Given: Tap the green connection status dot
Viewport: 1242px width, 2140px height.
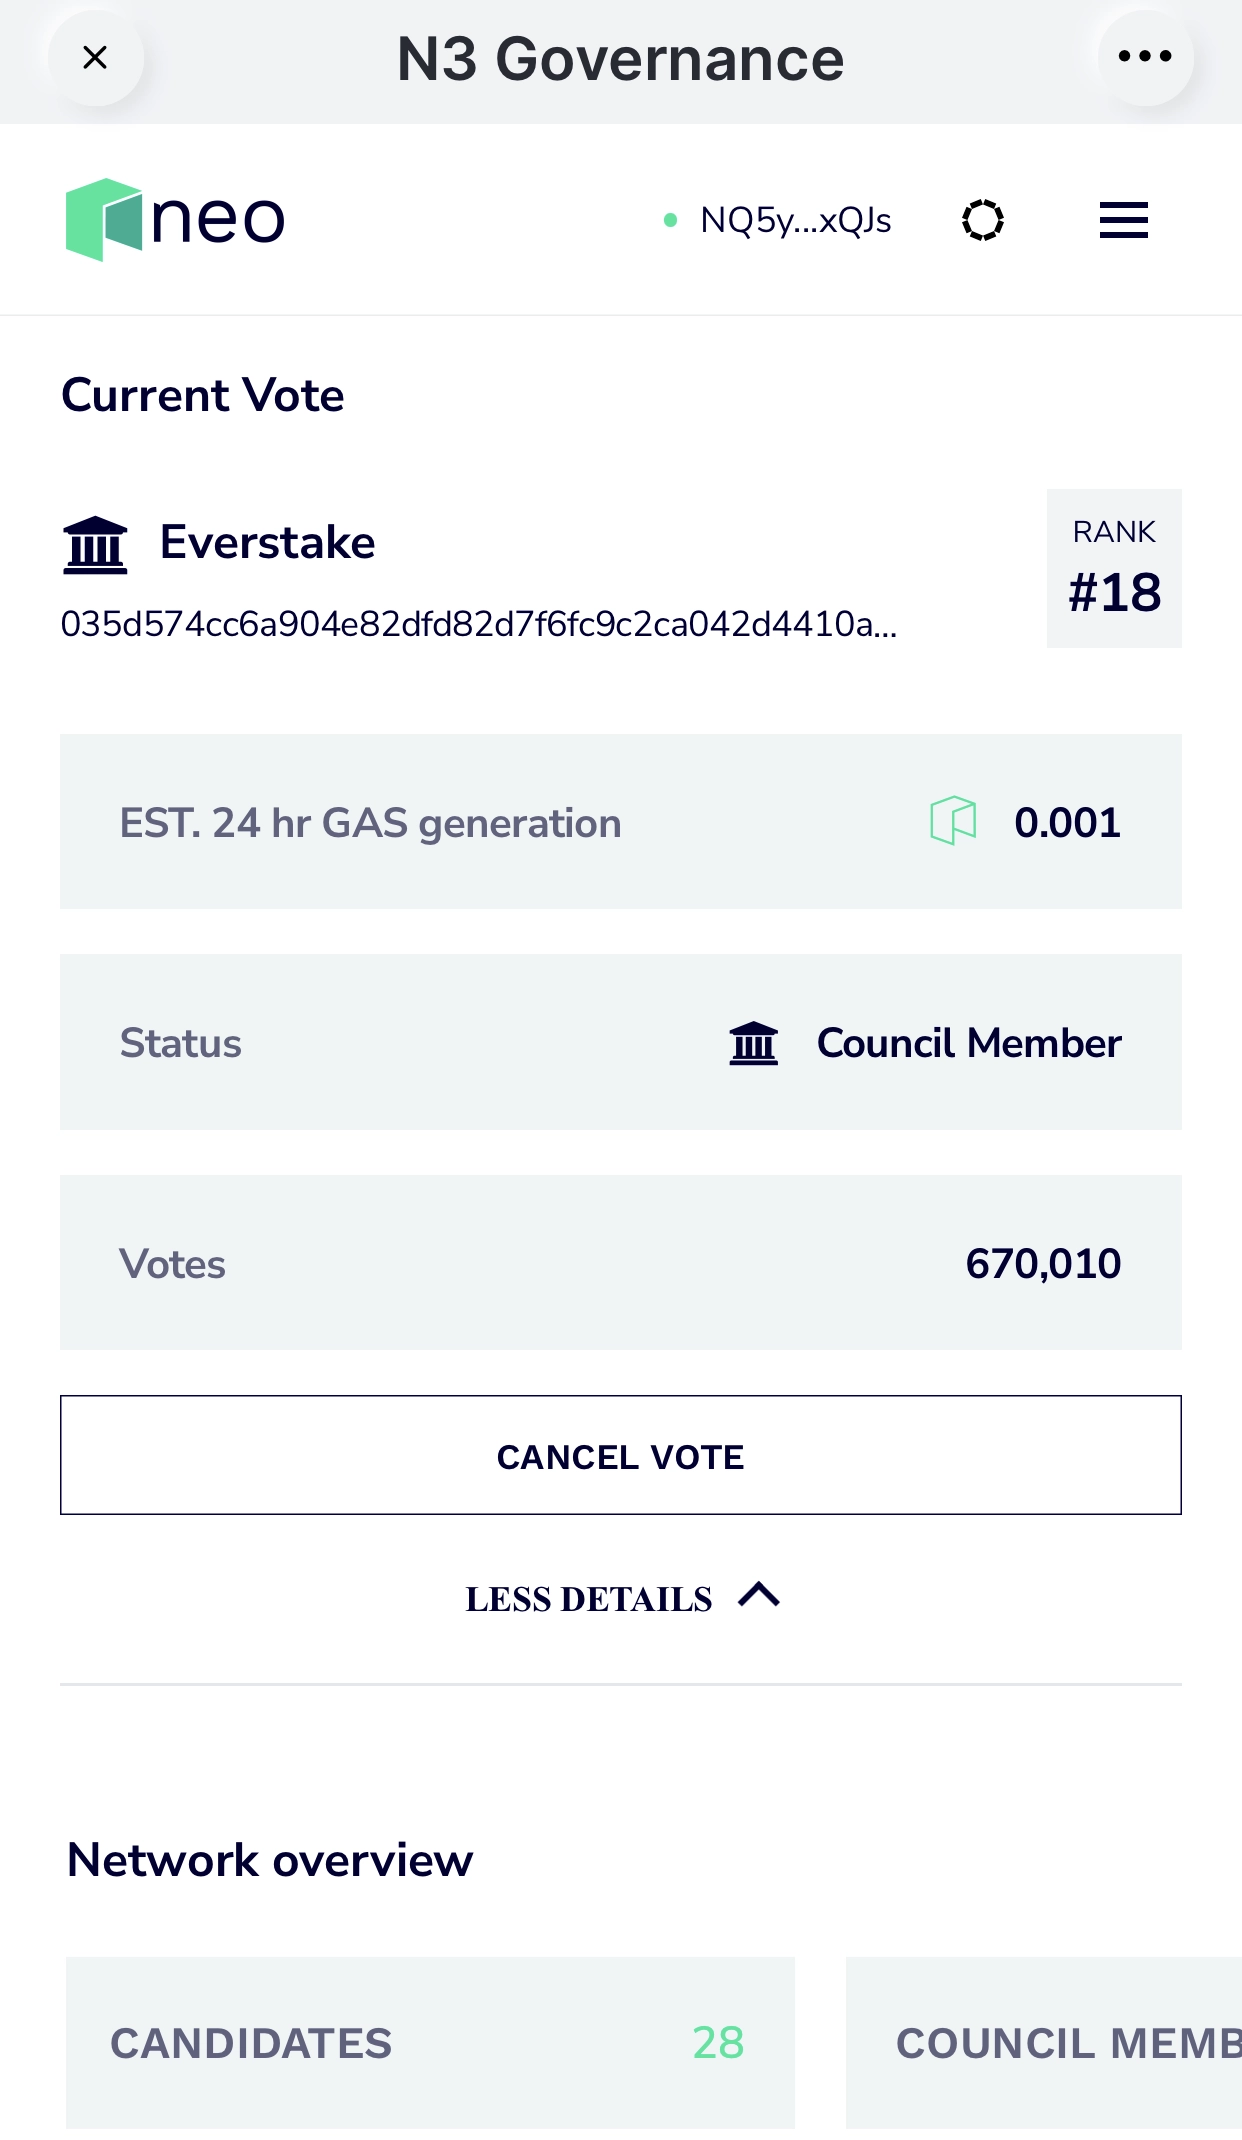Looking at the screenshot, I should [670, 220].
